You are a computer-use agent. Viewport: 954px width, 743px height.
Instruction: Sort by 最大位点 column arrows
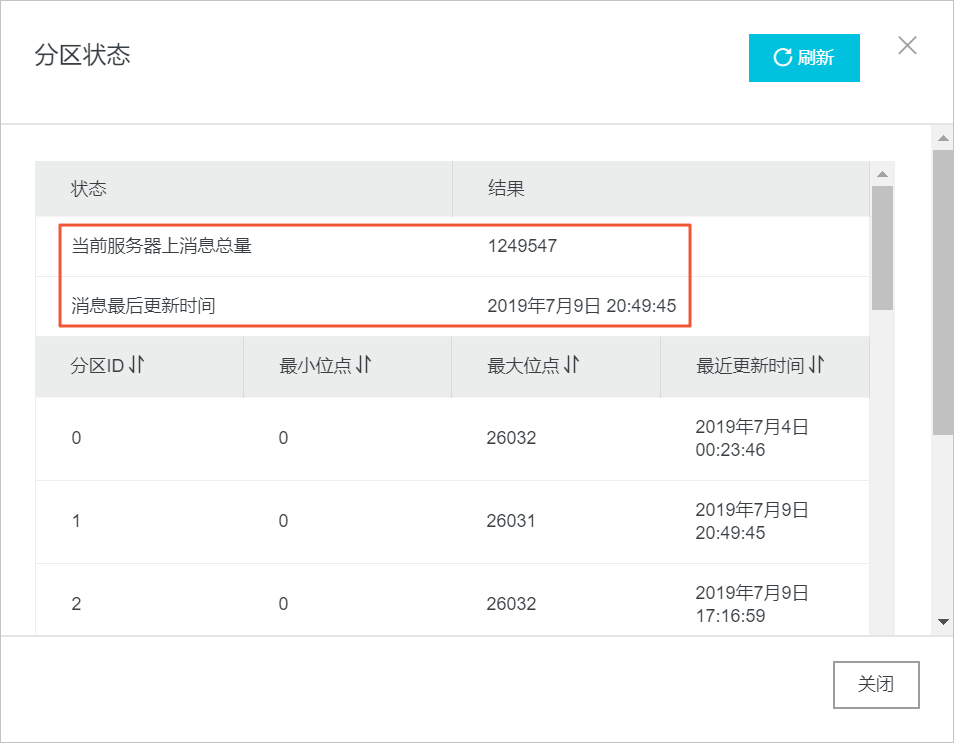pyautogui.click(x=571, y=365)
